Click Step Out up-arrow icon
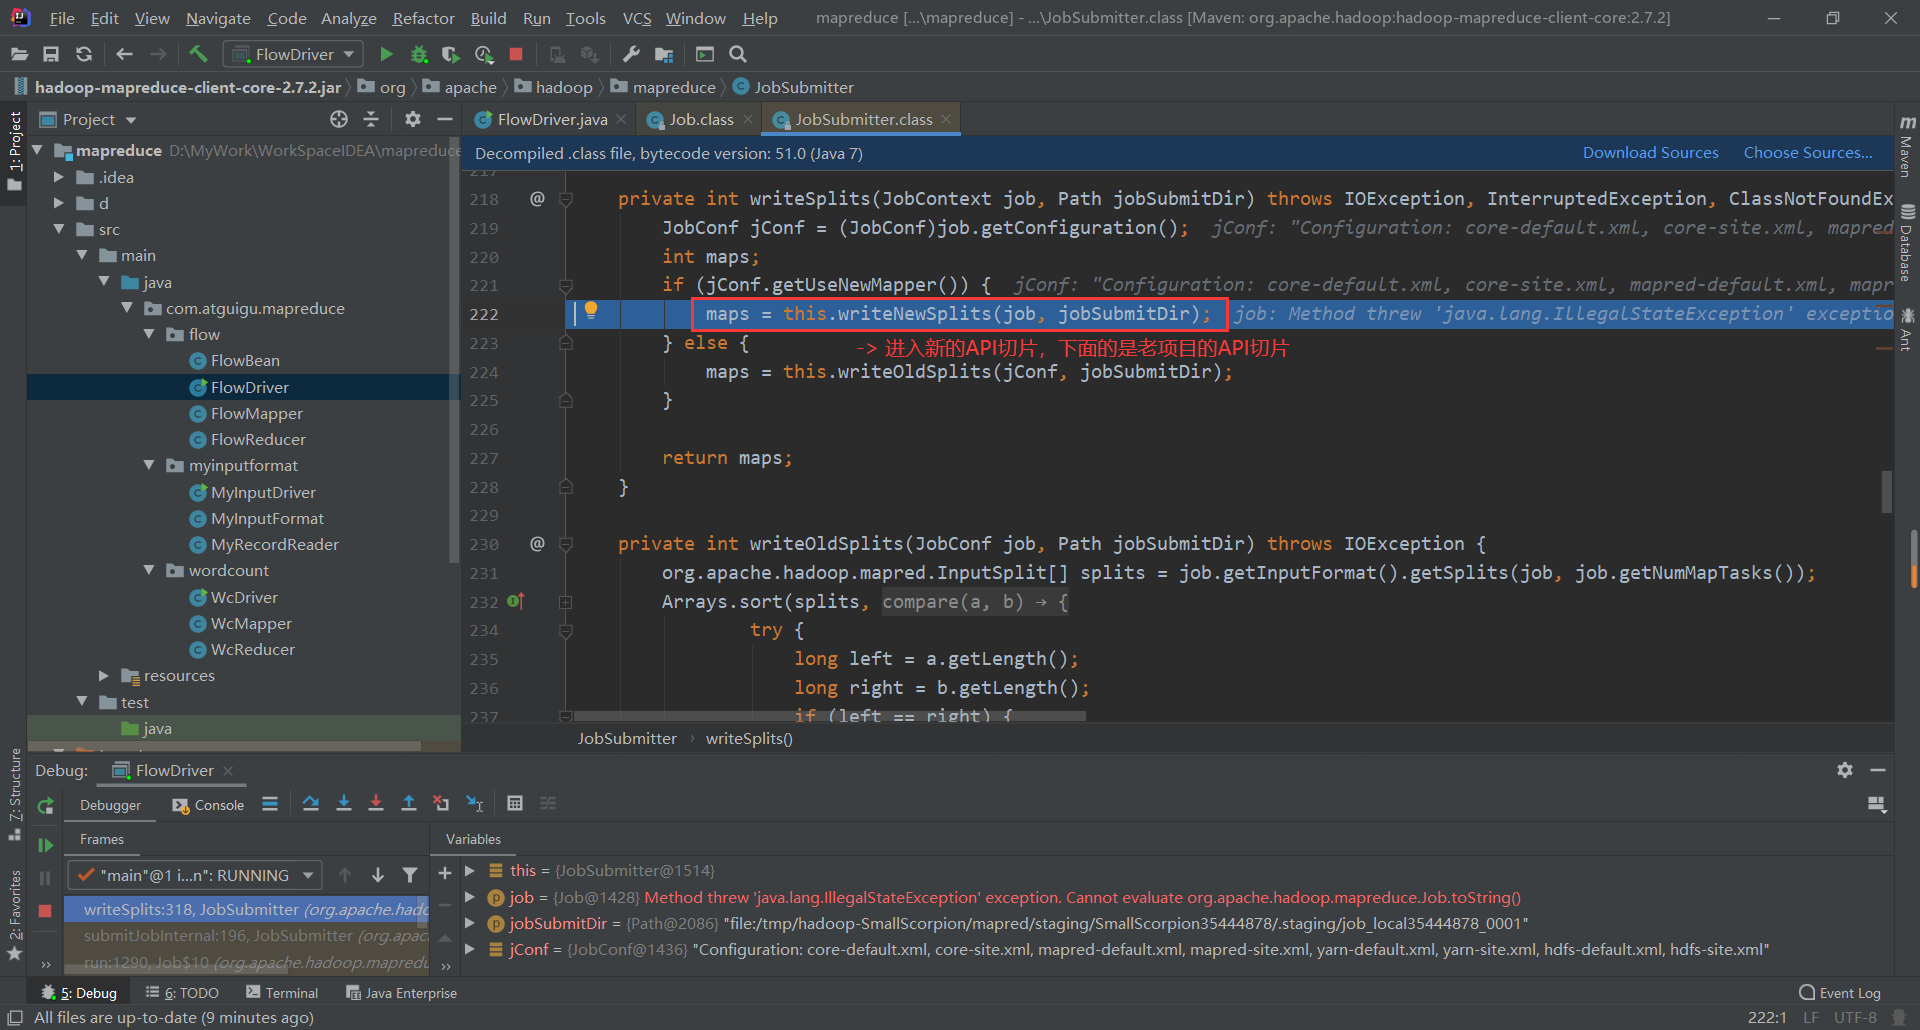This screenshot has width=1920, height=1030. tap(409, 803)
